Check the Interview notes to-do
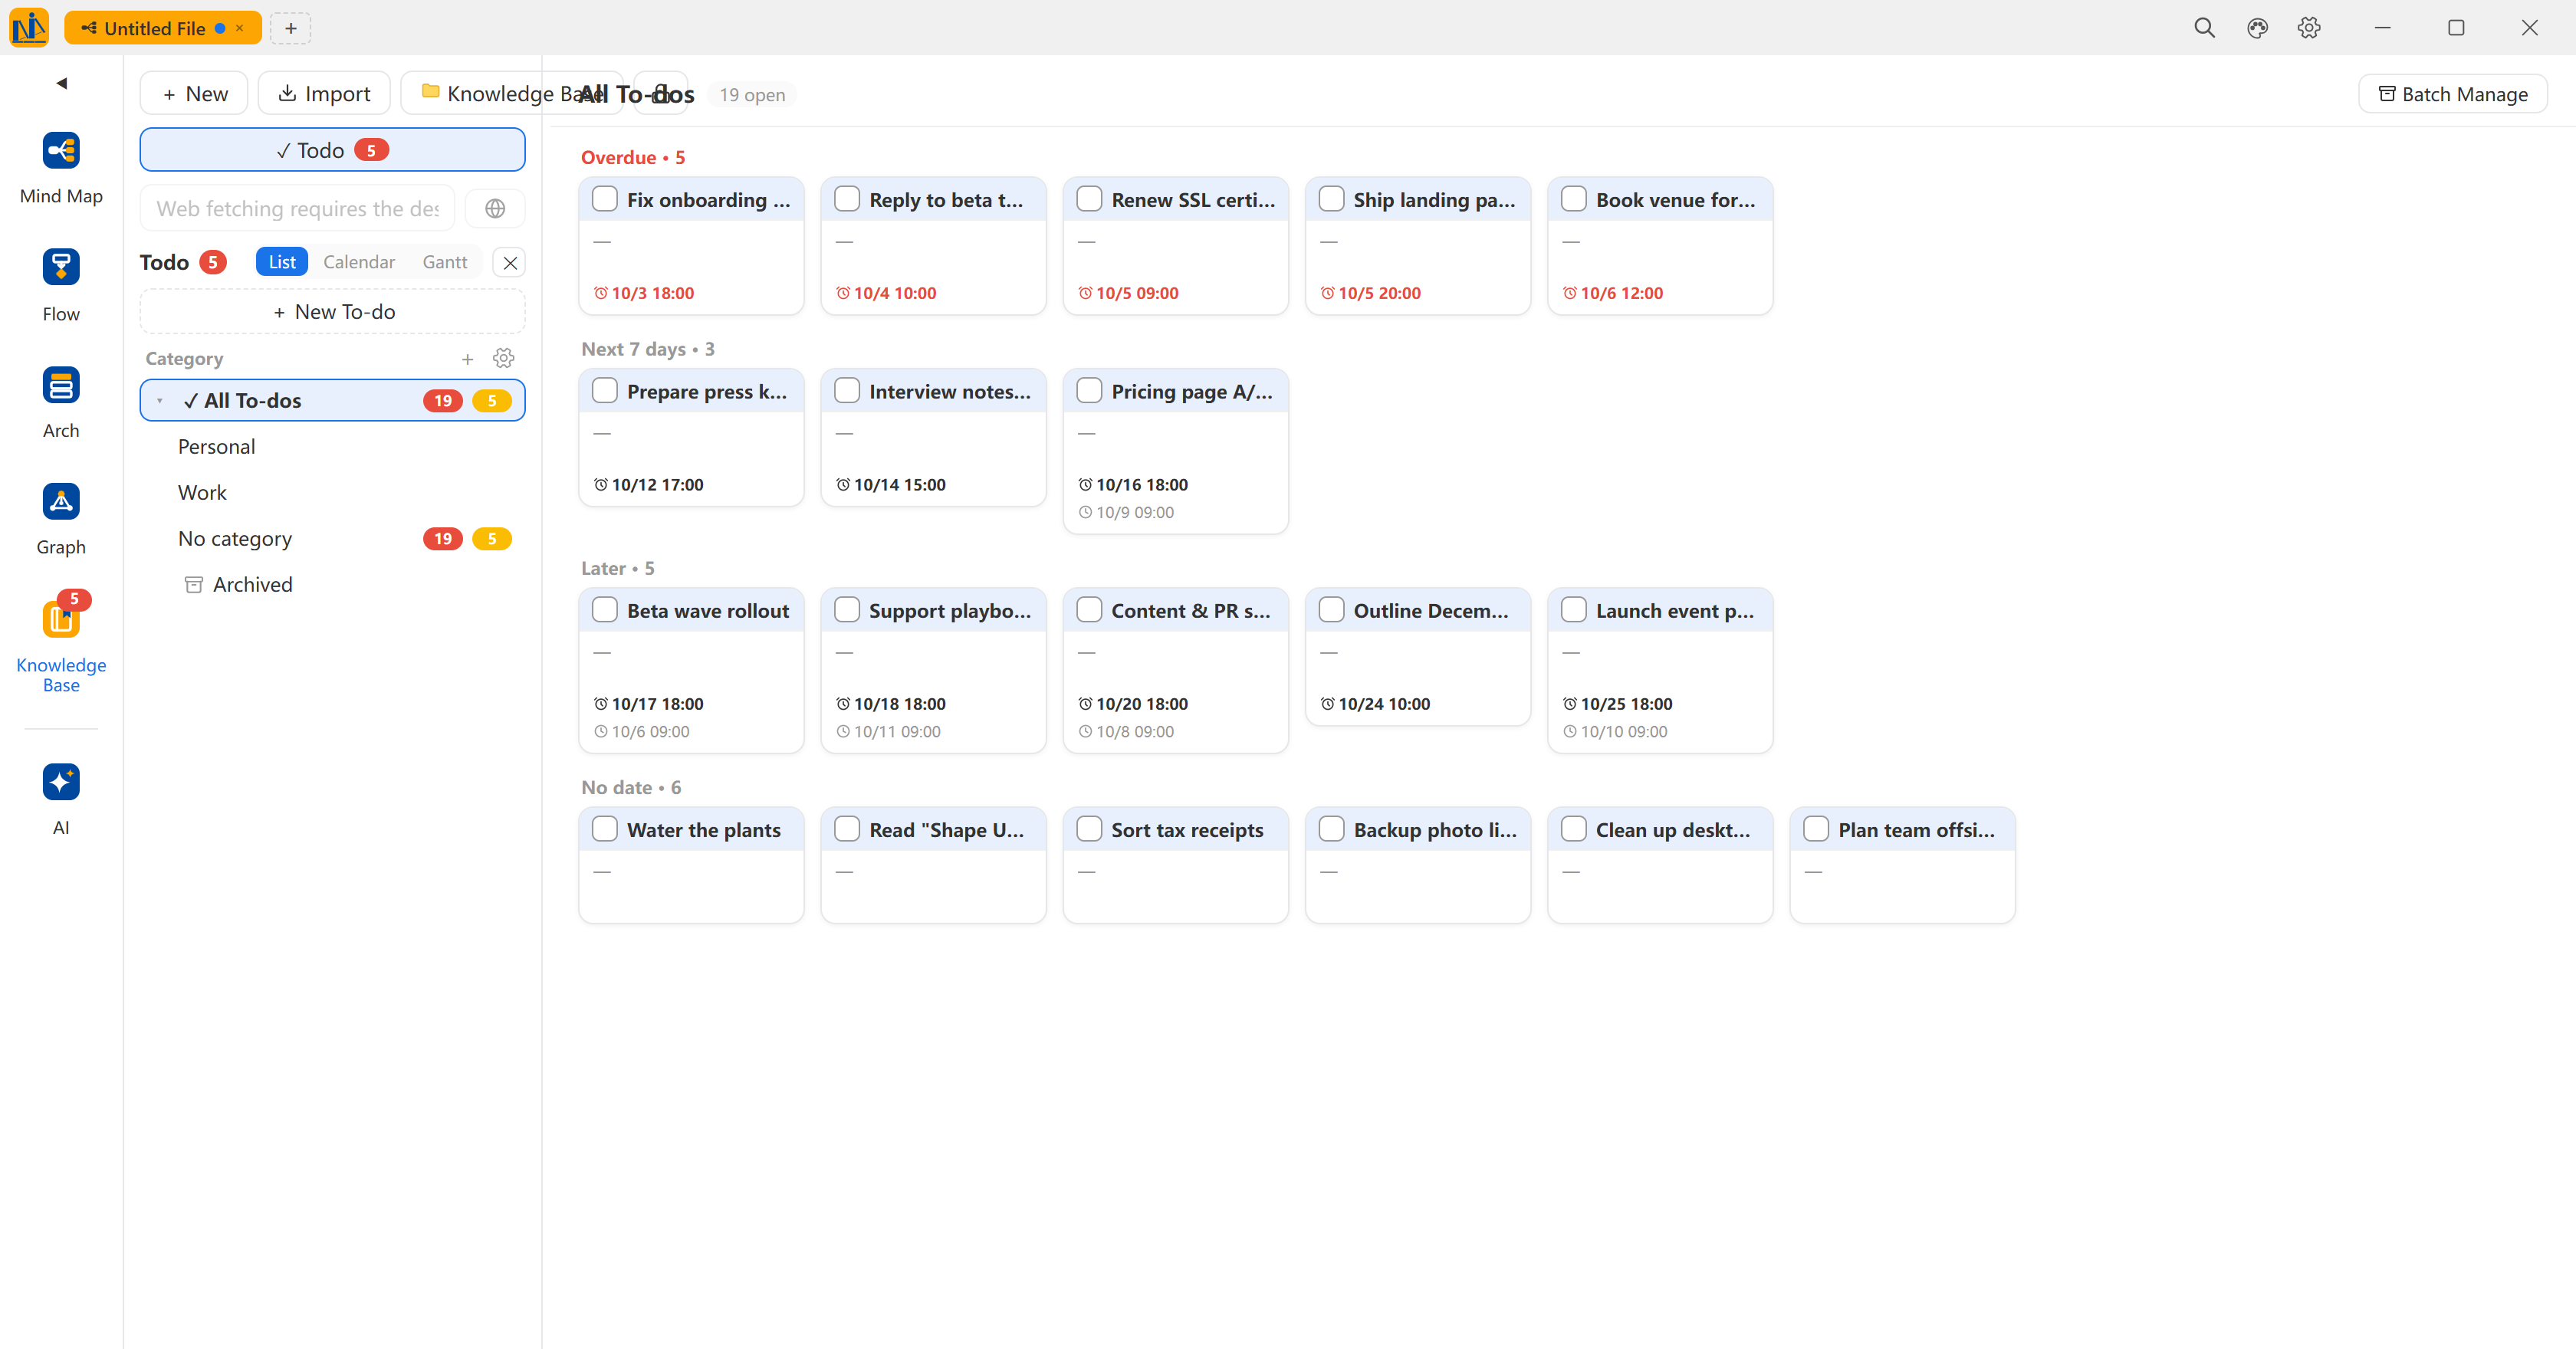Image resolution: width=2576 pixels, height=1349 pixels. pos(847,391)
